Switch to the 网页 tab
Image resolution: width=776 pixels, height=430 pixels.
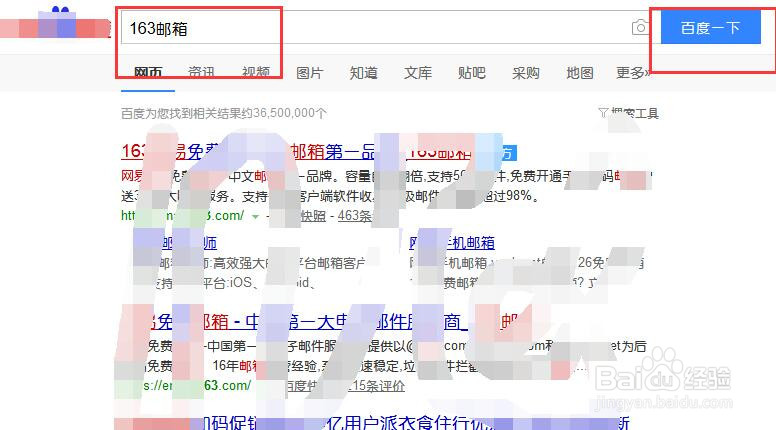point(148,73)
